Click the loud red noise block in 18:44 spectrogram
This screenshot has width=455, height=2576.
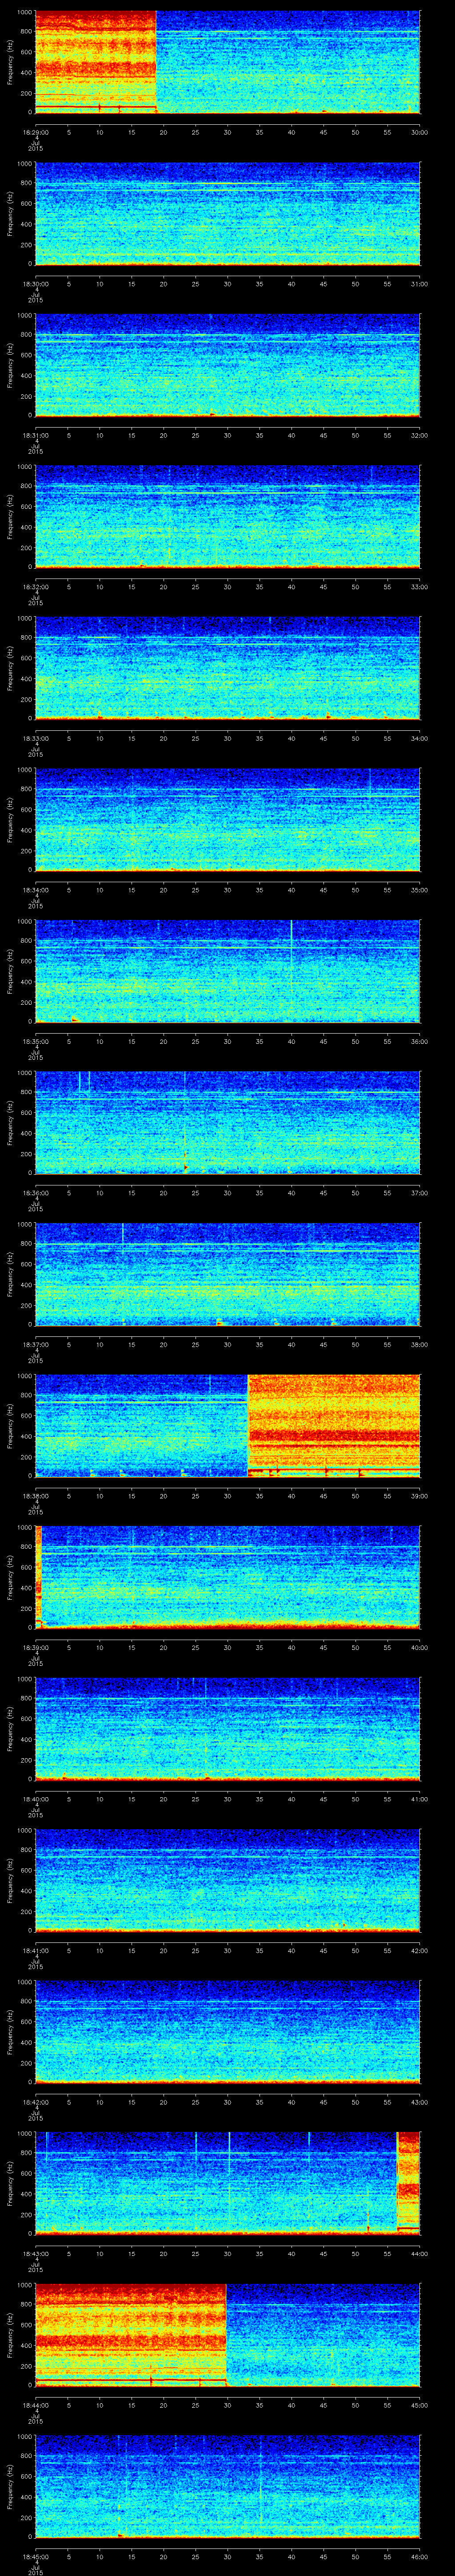click(131, 2335)
